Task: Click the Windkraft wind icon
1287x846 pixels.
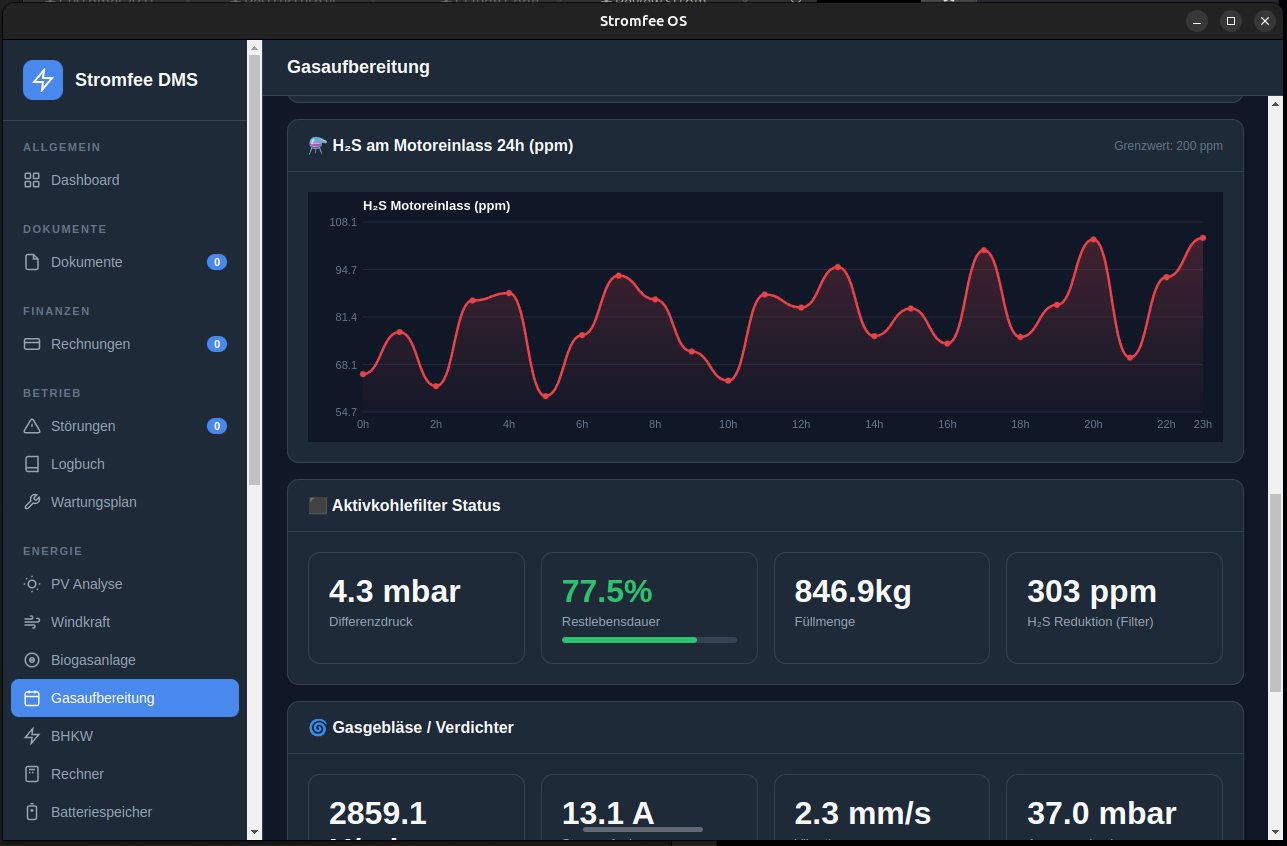Action: pyautogui.click(x=32, y=622)
